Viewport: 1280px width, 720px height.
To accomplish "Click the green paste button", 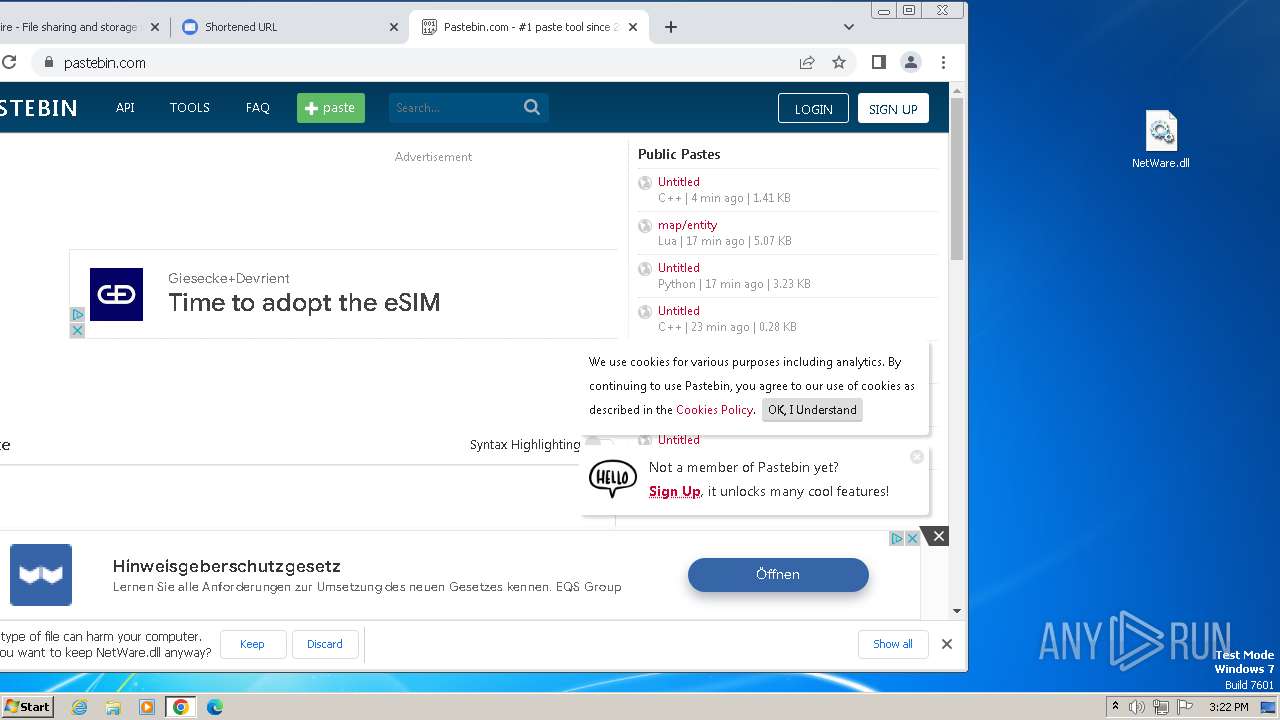I will click(x=331, y=108).
